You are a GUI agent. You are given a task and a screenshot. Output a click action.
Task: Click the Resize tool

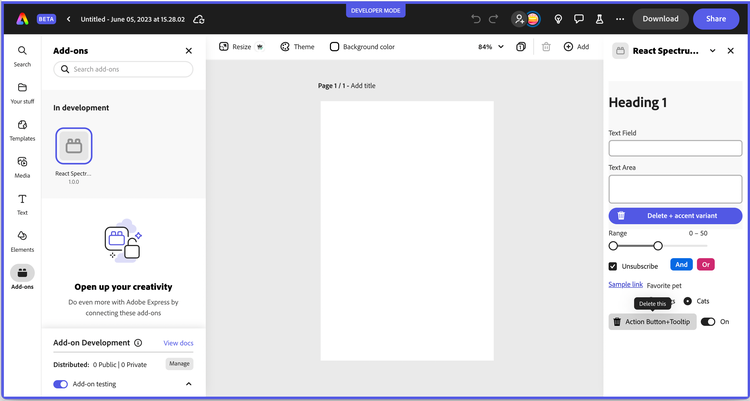(241, 46)
